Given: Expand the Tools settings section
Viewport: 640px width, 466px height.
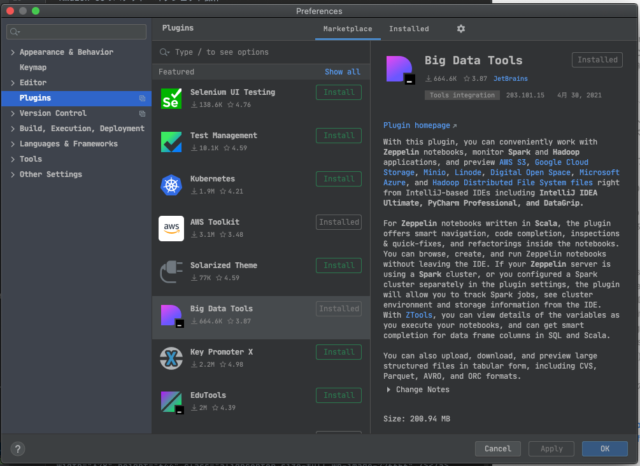Looking at the screenshot, I should click(x=13, y=159).
